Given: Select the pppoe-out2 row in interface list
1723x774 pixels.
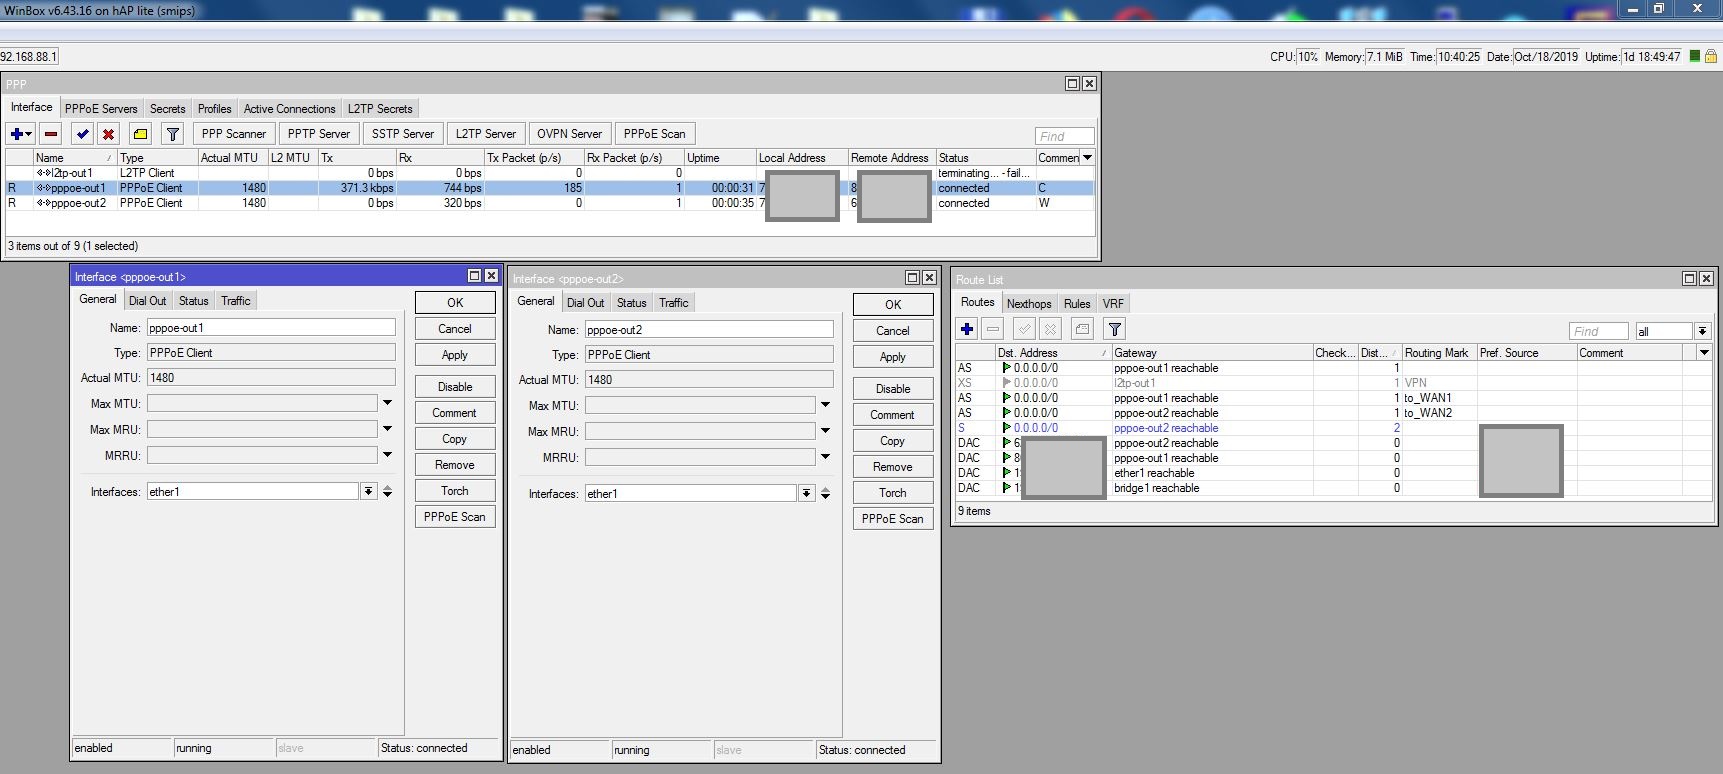Looking at the screenshot, I should (x=78, y=203).
